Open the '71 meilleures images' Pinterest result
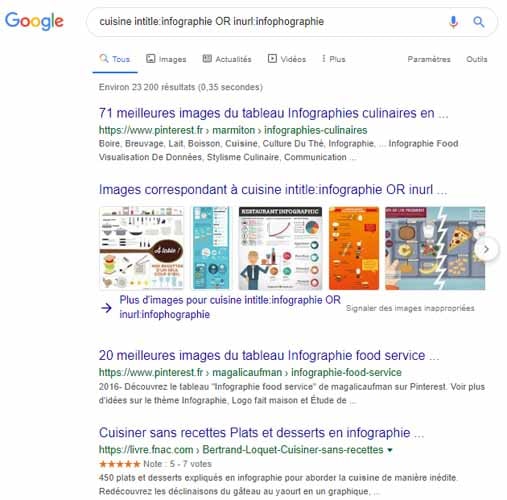The height and width of the screenshot is (500, 507). (273, 113)
